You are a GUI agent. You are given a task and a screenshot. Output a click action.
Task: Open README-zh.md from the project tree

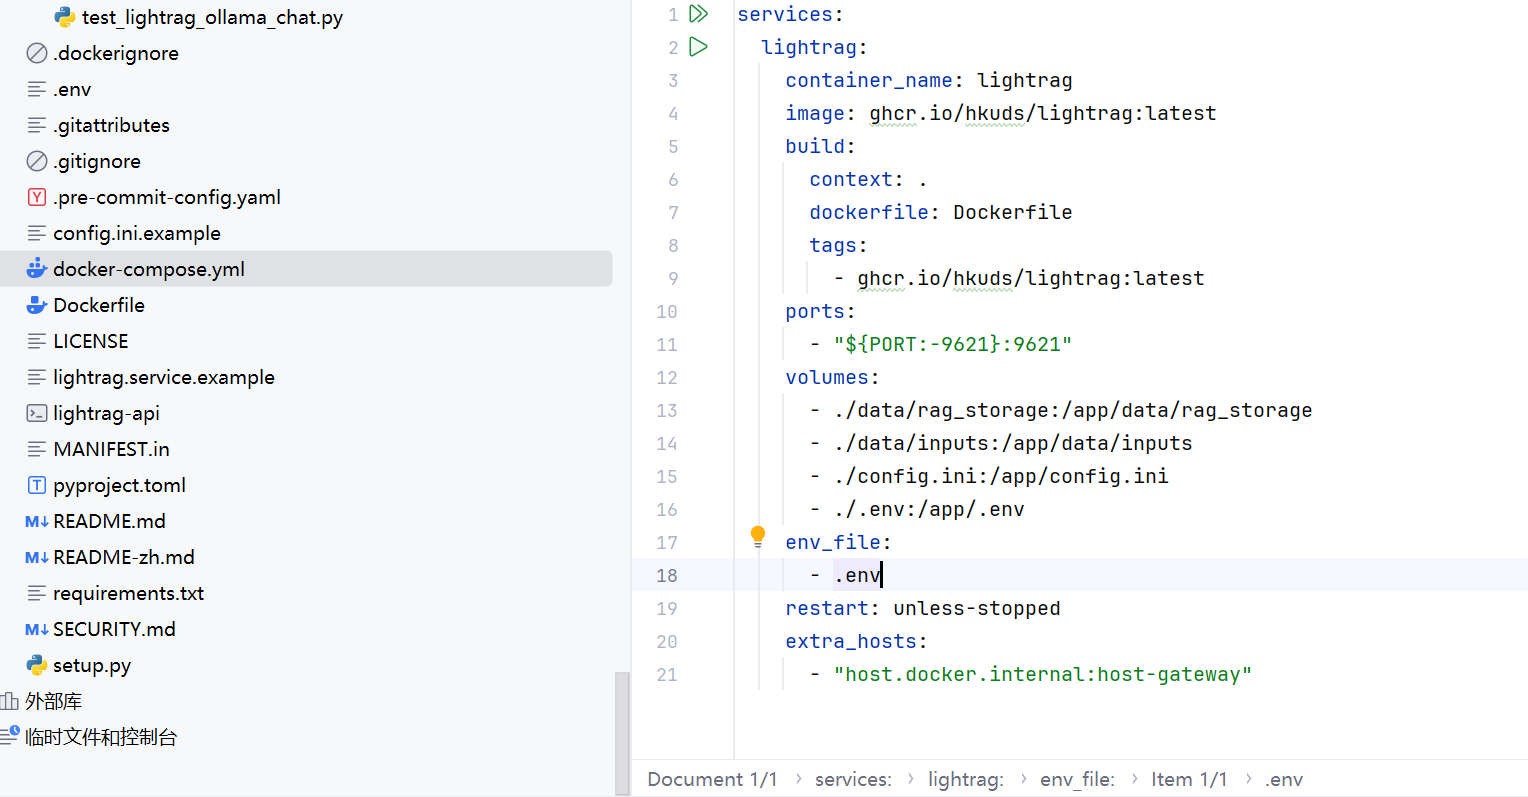pos(123,557)
